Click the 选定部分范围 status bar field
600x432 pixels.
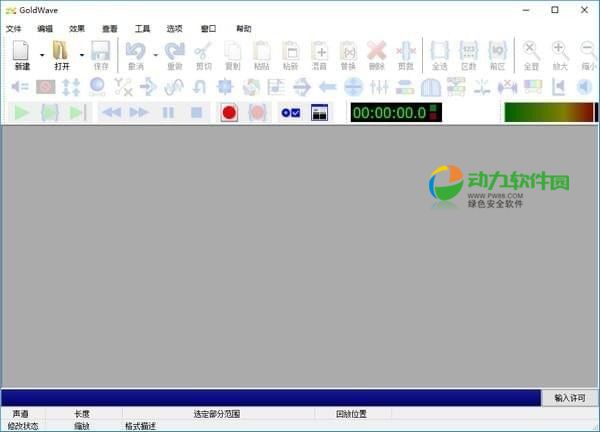tap(218, 414)
